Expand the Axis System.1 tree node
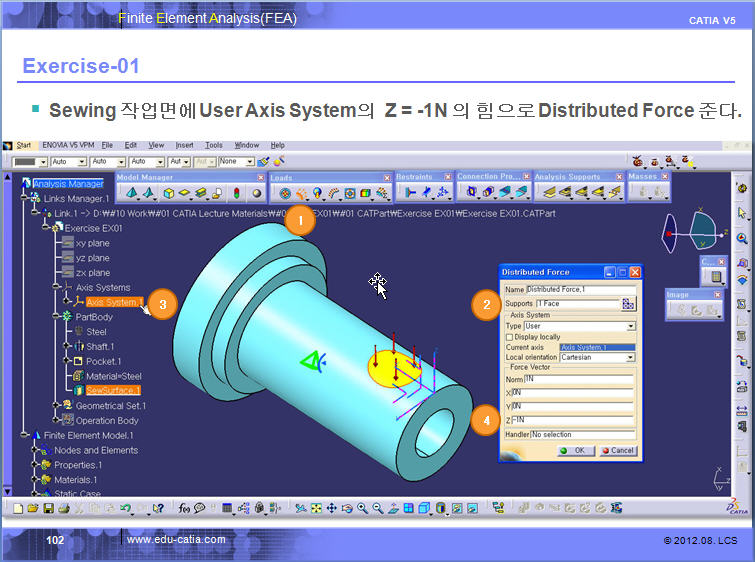Viewport: 755px width, 562px height. 66,301
